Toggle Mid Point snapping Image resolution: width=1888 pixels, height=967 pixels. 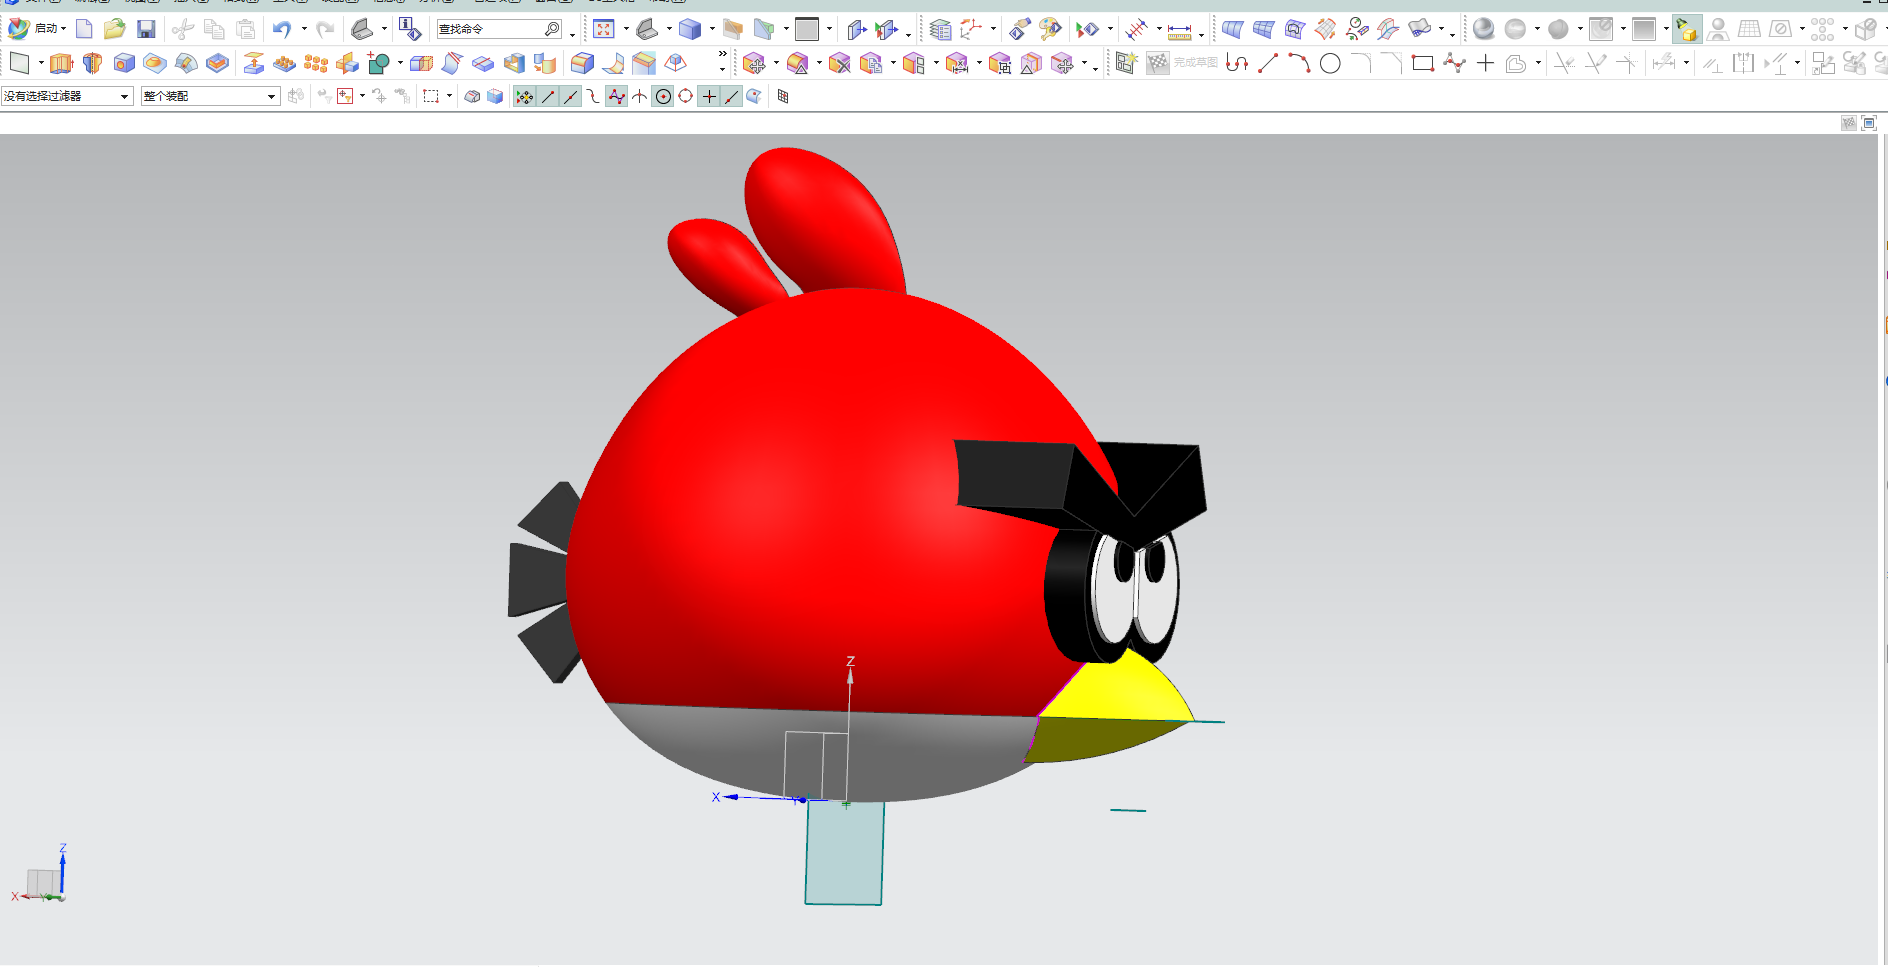(570, 97)
